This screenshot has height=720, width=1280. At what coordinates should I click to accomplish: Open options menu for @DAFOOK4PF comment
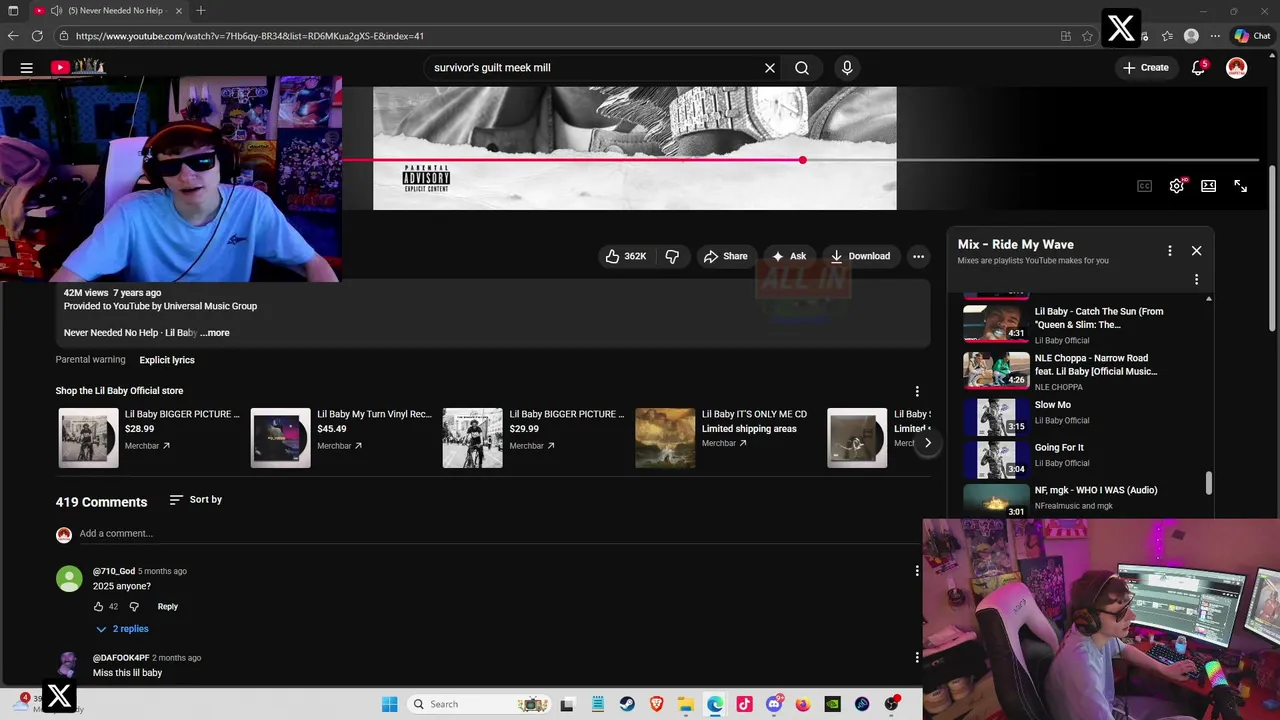(917, 658)
